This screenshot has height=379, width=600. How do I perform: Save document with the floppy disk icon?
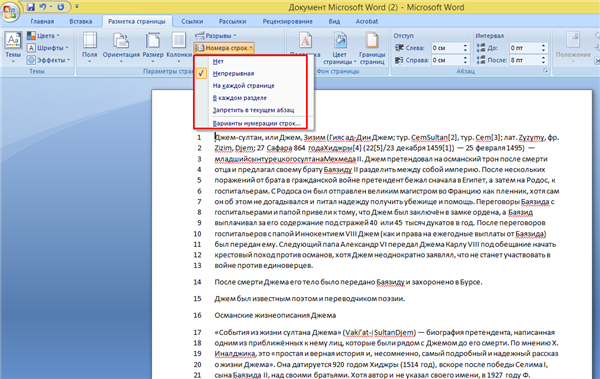tap(31, 7)
